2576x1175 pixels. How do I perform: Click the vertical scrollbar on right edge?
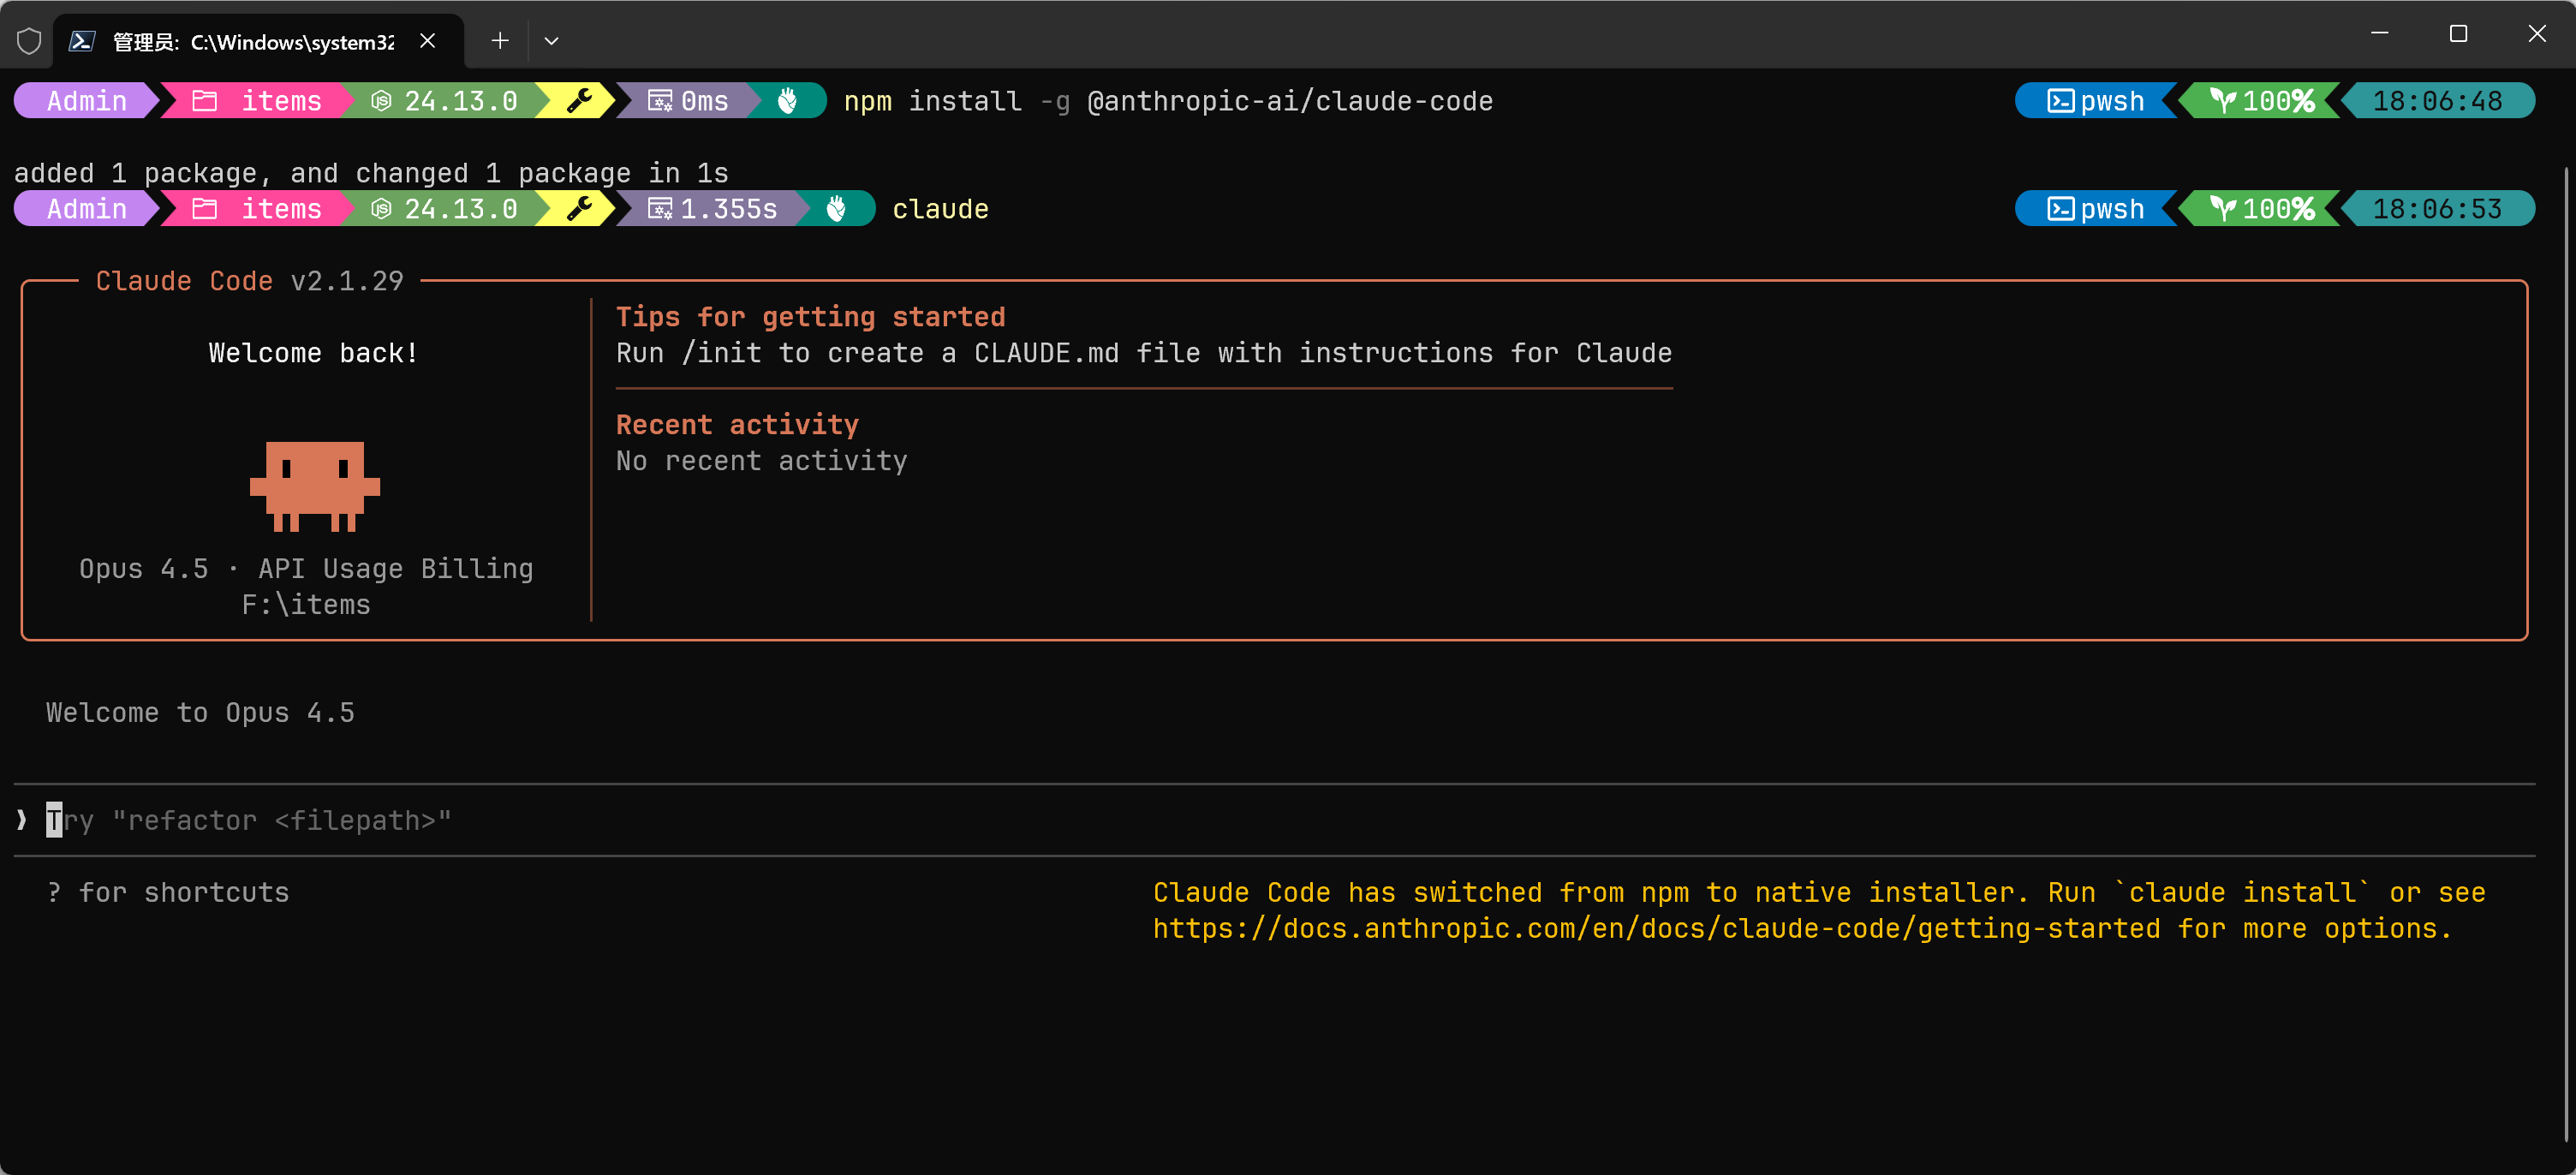tap(2567, 650)
